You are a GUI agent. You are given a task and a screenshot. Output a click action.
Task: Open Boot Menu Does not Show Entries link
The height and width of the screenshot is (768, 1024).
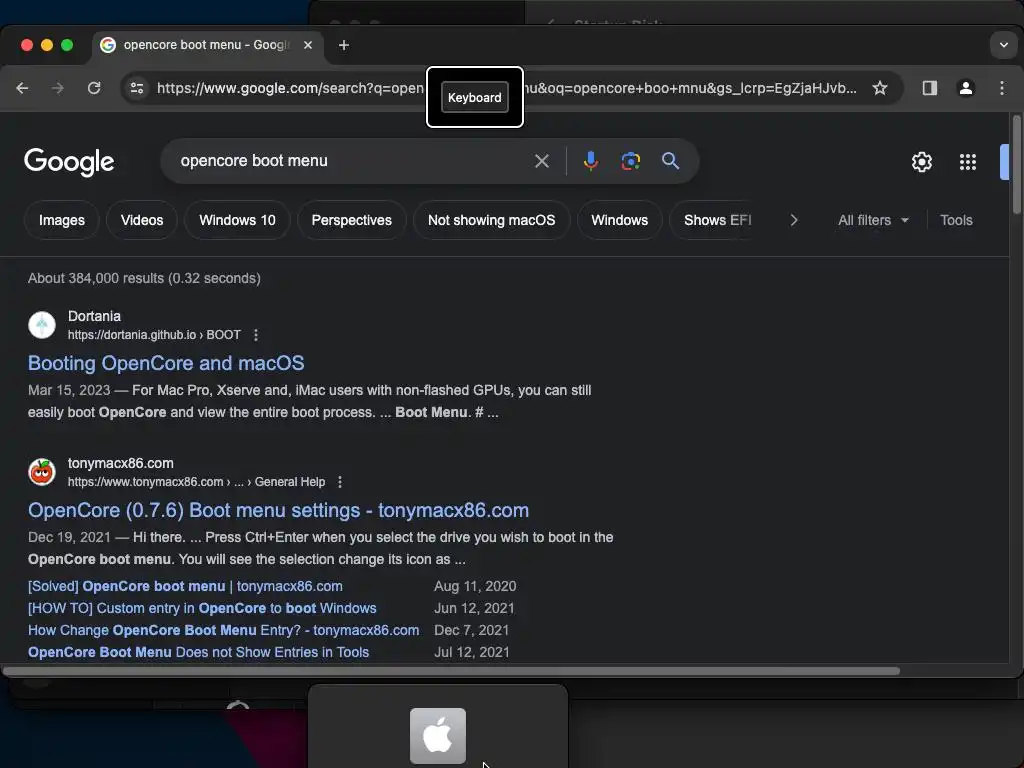pos(198,652)
